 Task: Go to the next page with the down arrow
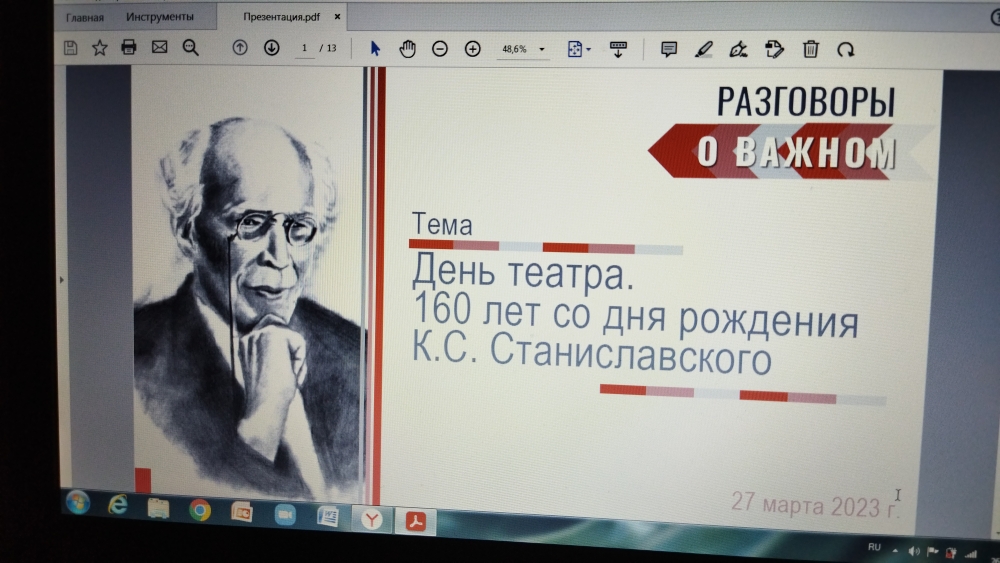pyautogui.click(x=272, y=48)
